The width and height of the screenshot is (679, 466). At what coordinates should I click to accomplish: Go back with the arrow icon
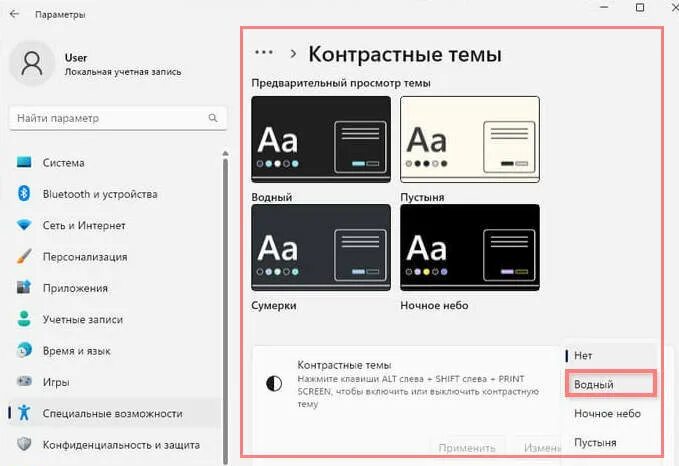pyautogui.click(x=14, y=14)
